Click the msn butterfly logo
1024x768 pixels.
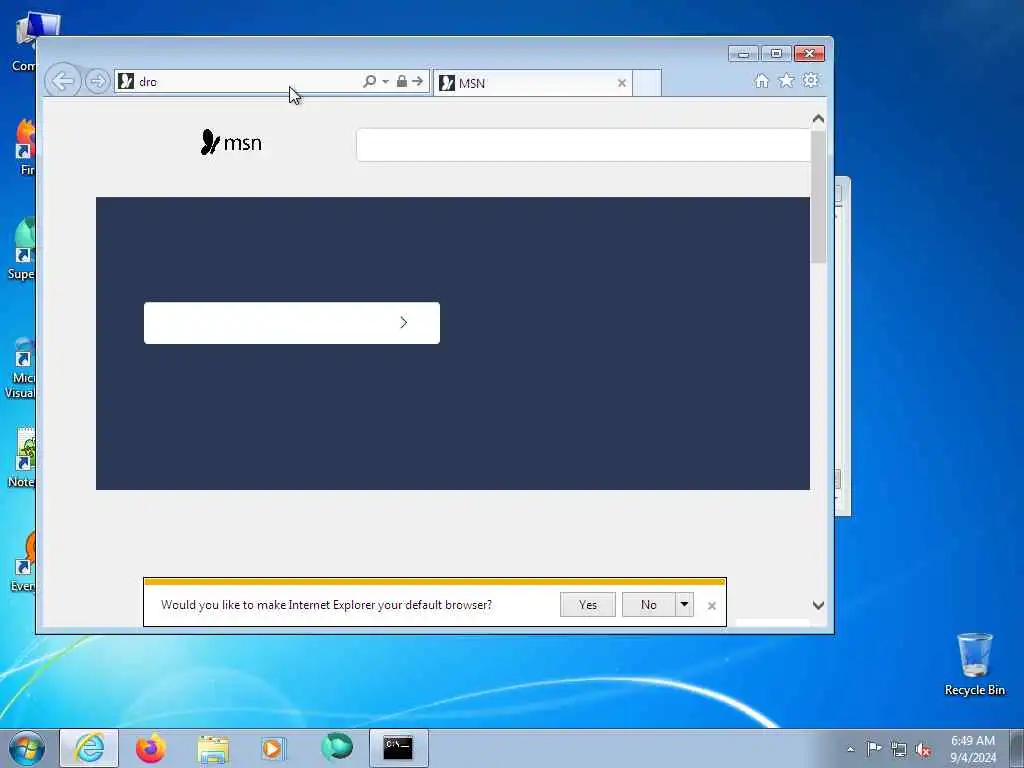231,142
